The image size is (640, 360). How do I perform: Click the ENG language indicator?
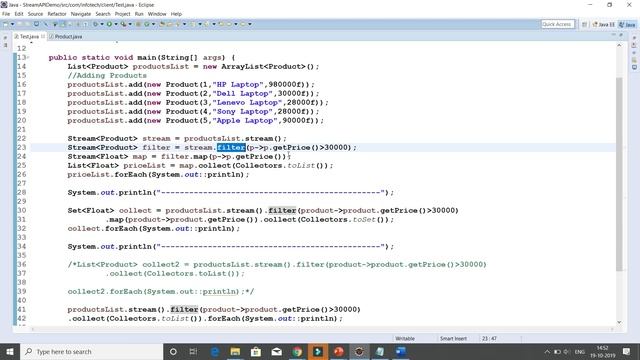(x=580, y=351)
